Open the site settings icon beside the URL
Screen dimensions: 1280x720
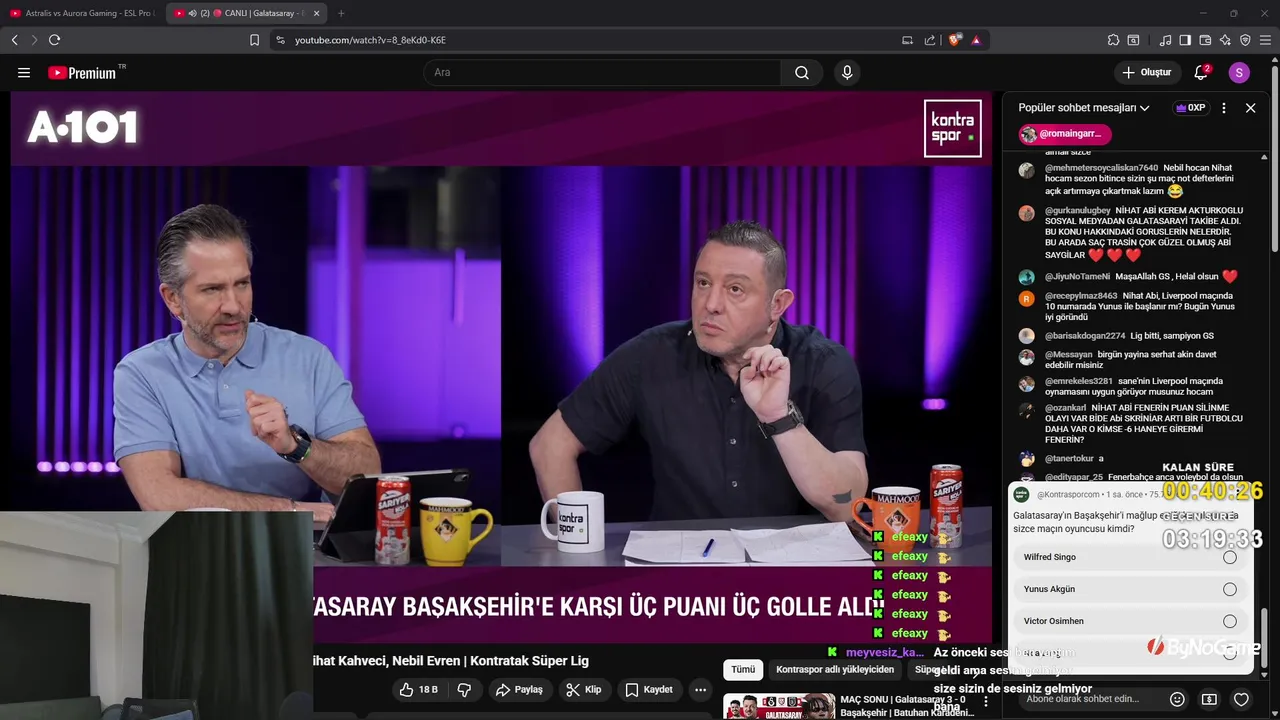(280, 40)
